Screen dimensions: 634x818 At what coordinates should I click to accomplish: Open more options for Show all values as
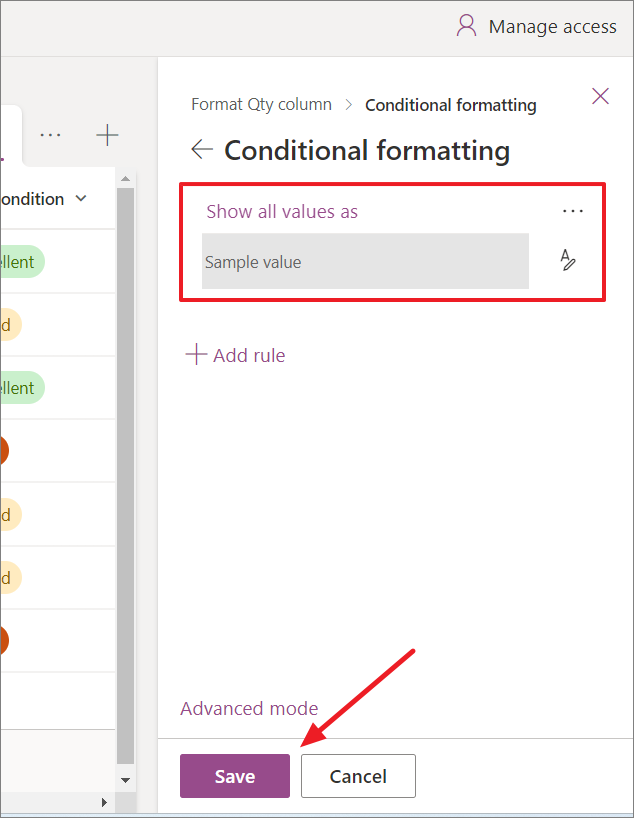coord(572,210)
